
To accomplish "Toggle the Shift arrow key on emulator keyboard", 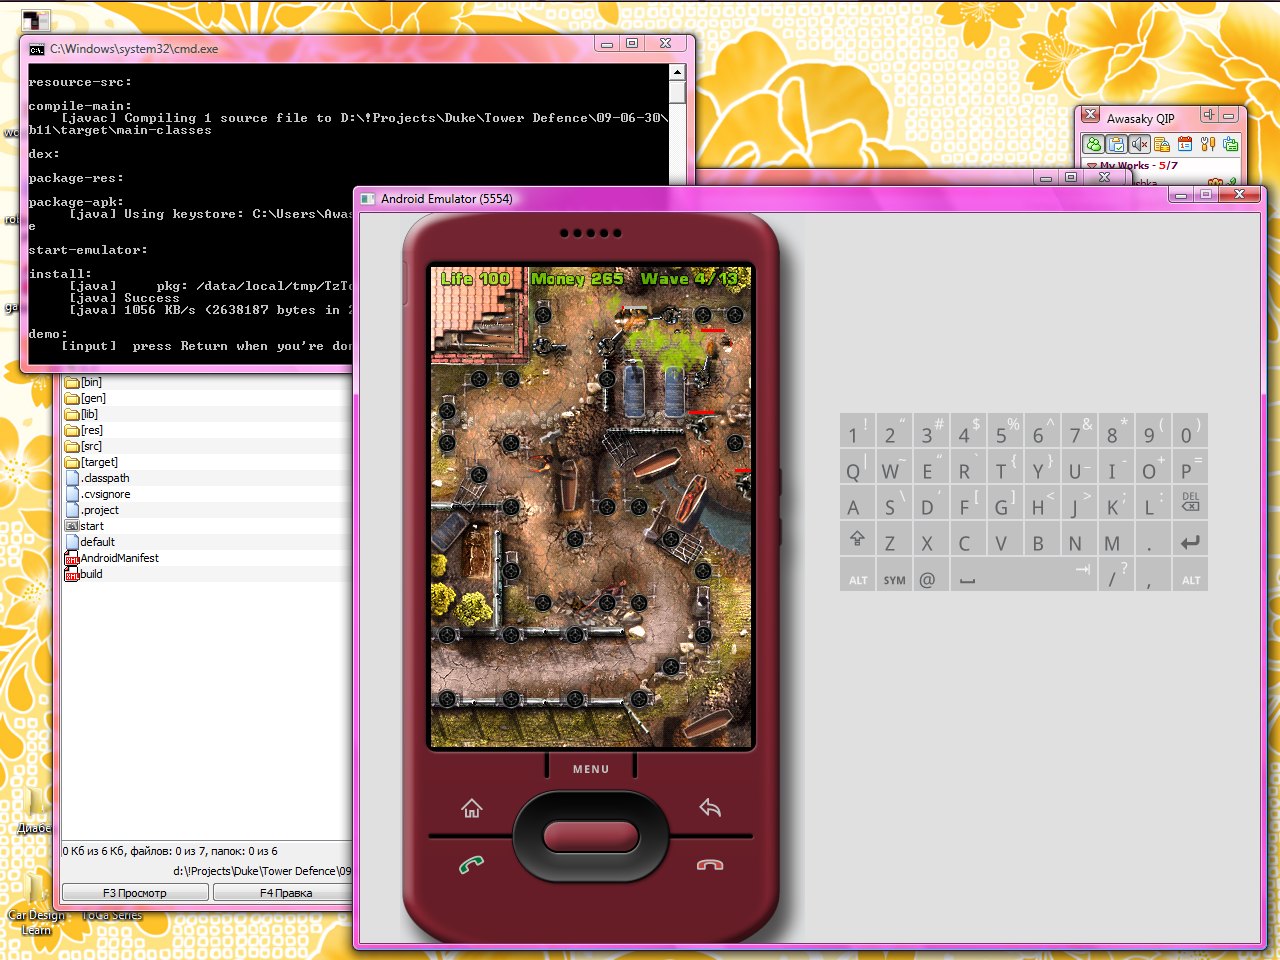I will pyautogui.click(x=857, y=540).
